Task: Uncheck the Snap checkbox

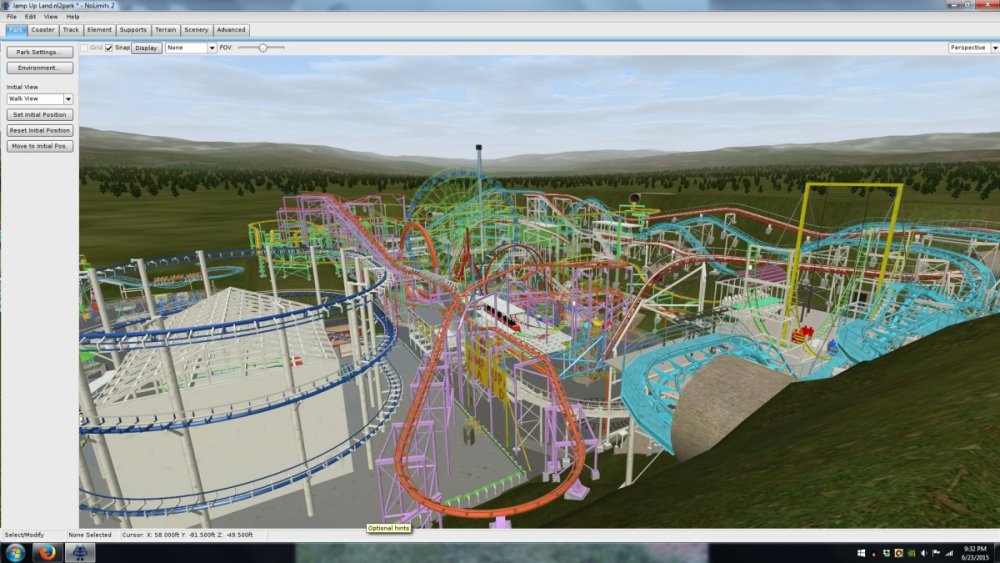Action: 109,47
